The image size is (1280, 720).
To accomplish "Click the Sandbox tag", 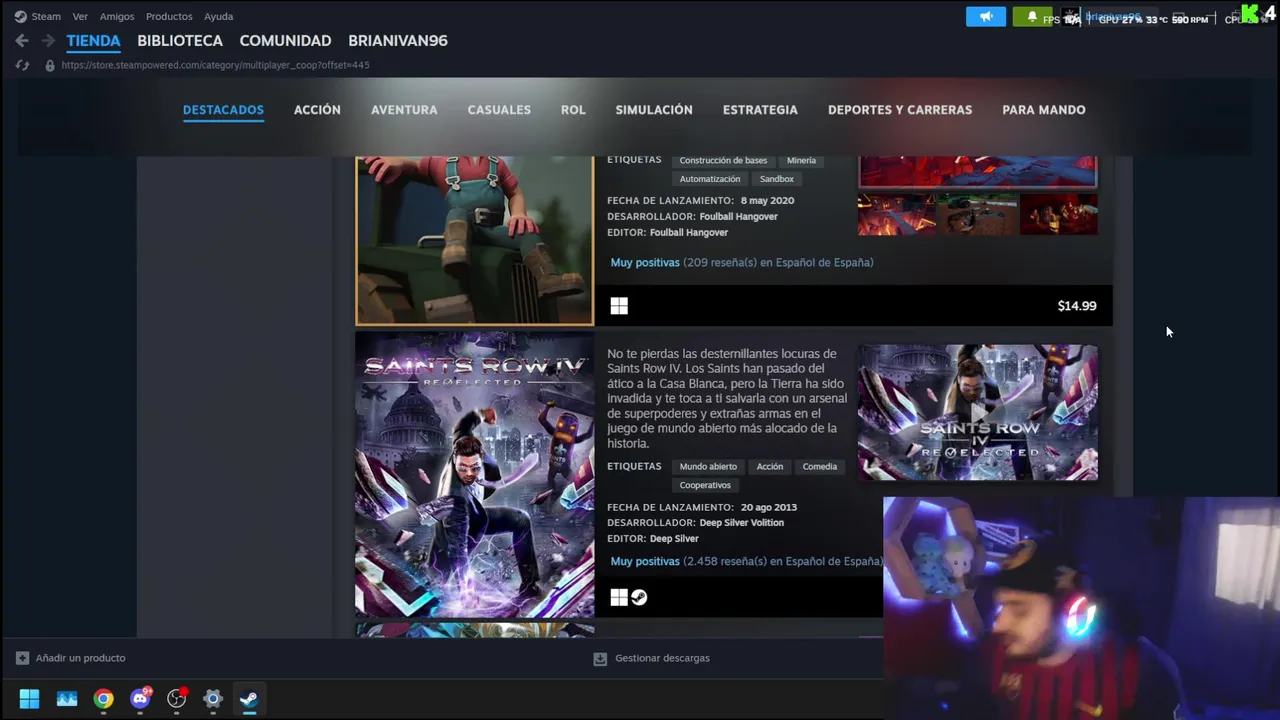I will tap(776, 179).
